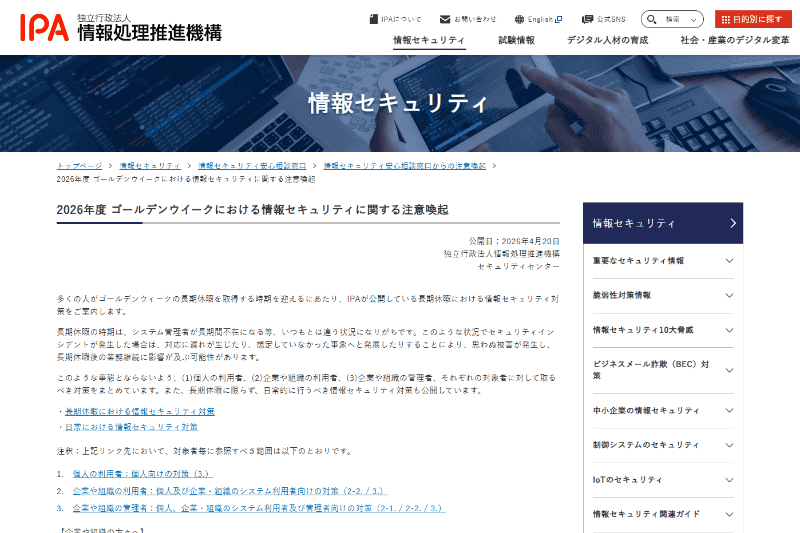800x533 pixels.
Task: Open 個人の利用者：個人向けの対策 link
Action: (142, 474)
